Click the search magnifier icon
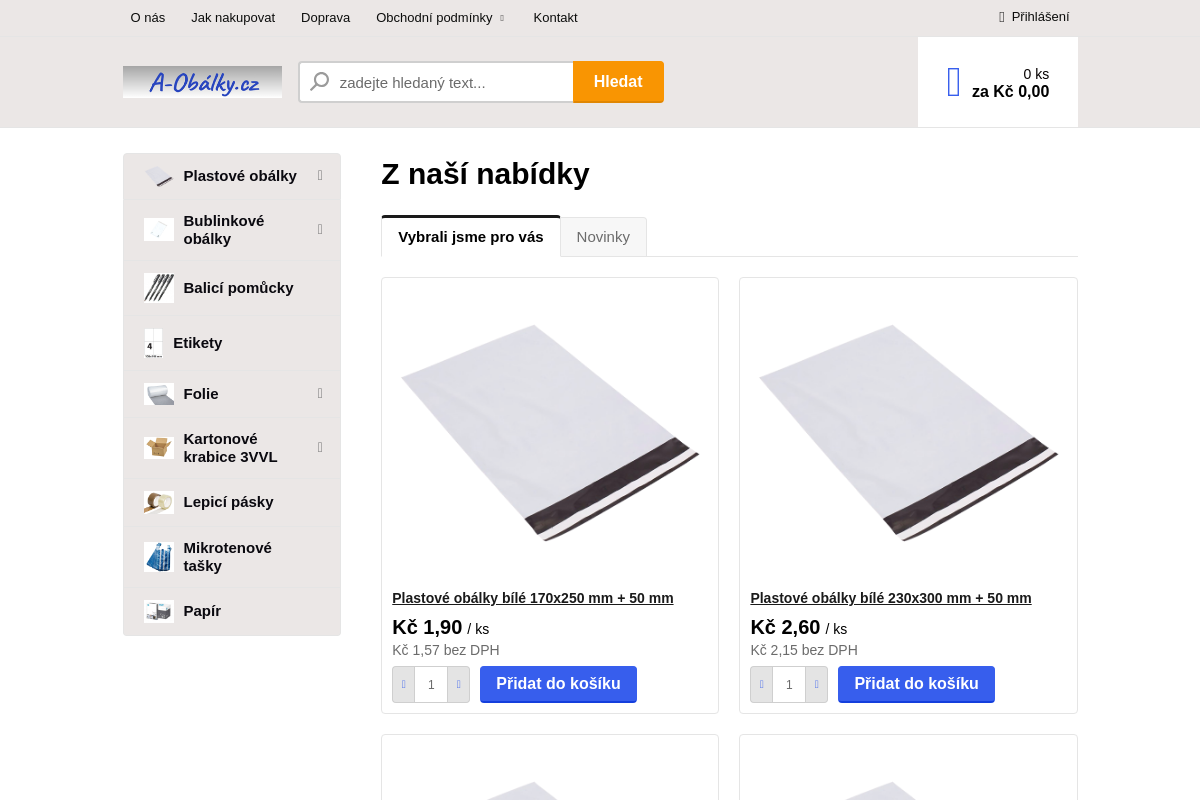The image size is (1200, 800). click(319, 81)
